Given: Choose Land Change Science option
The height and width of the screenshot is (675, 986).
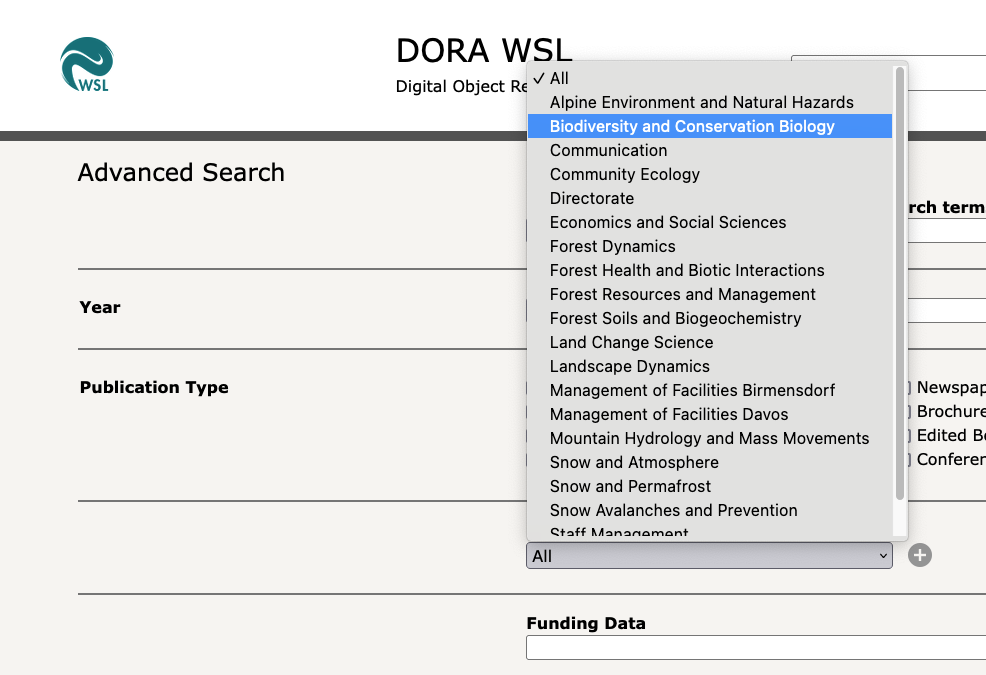Looking at the screenshot, I should click(709, 342).
